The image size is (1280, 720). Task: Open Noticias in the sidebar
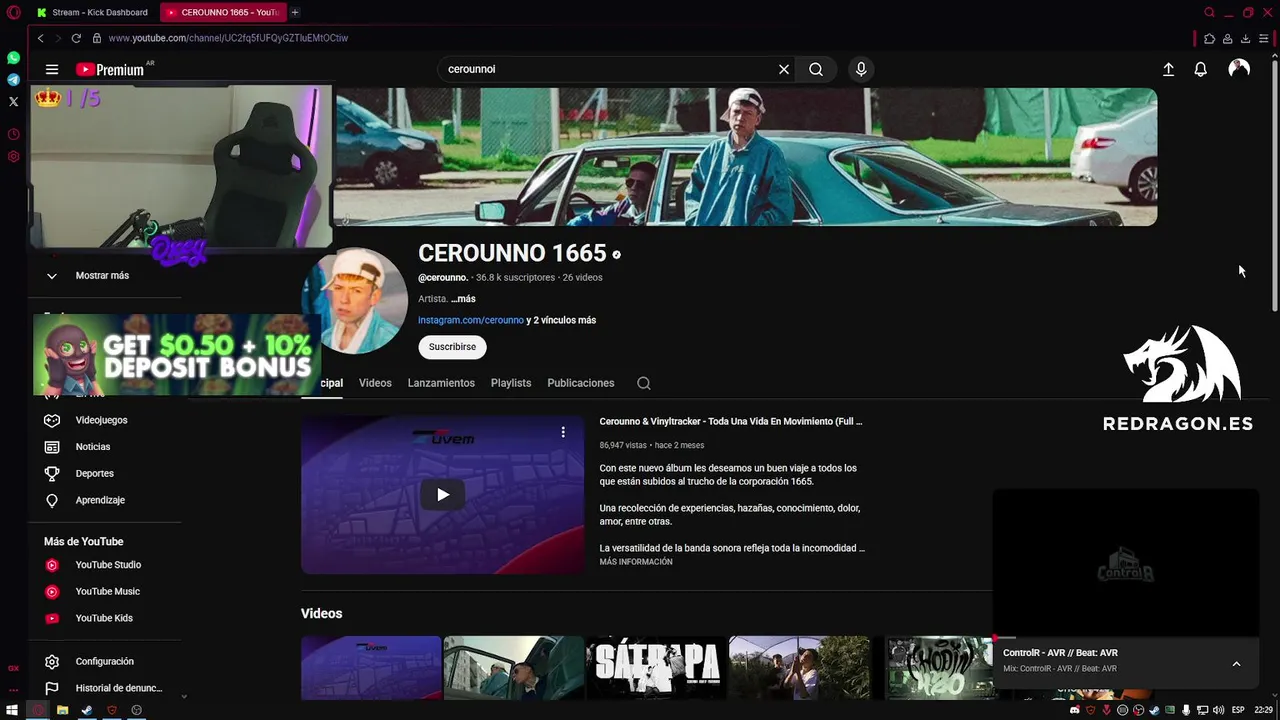pos(92,447)
